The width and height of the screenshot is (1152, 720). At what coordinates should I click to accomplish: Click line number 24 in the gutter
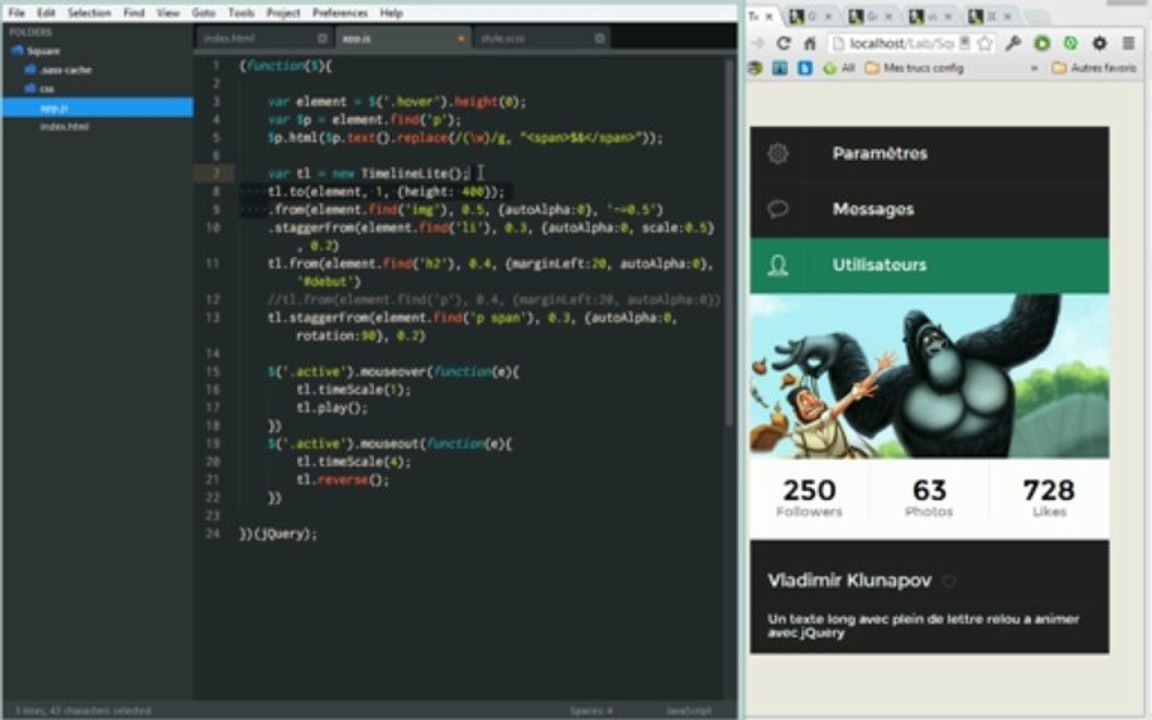213,533
